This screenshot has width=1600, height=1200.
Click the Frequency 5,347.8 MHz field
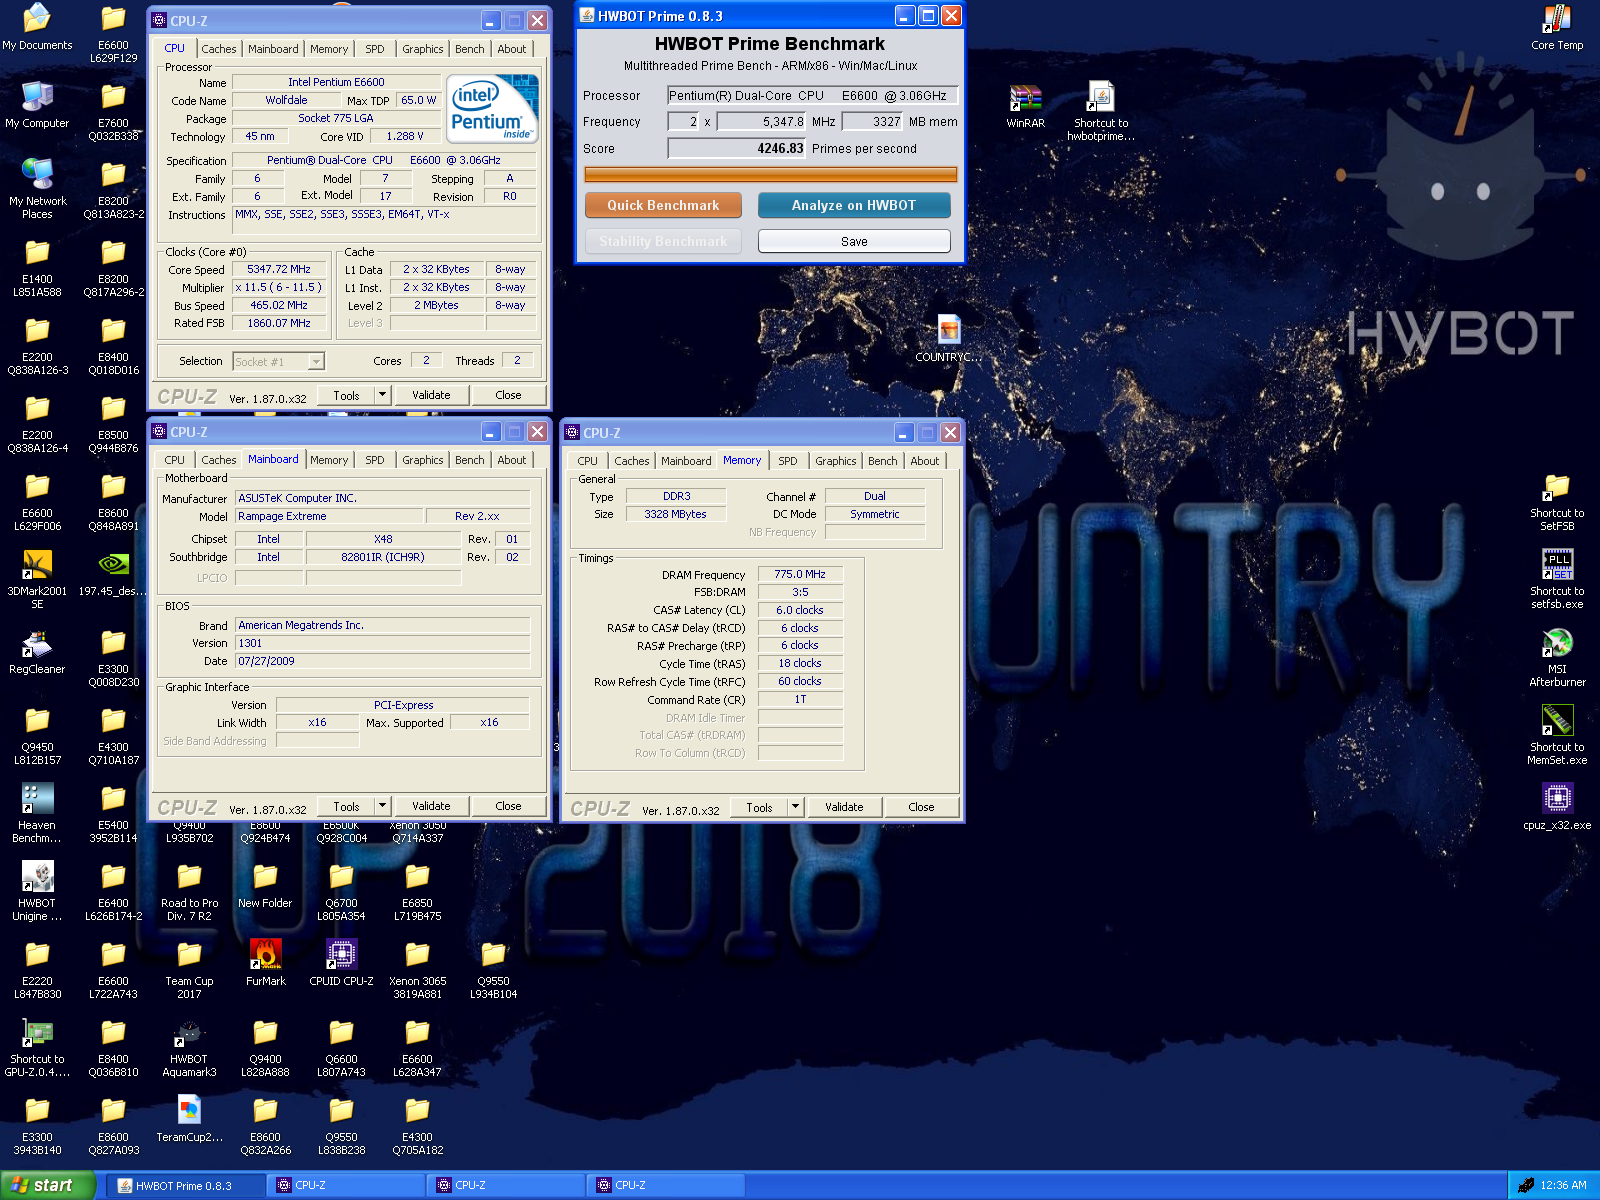tap(761, 121)
